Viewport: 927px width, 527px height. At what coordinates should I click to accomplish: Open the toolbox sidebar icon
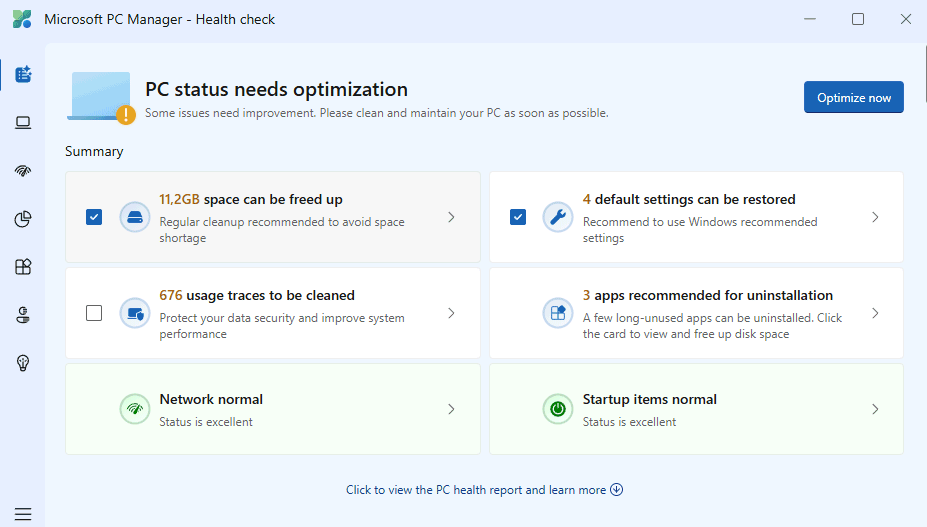23,315
